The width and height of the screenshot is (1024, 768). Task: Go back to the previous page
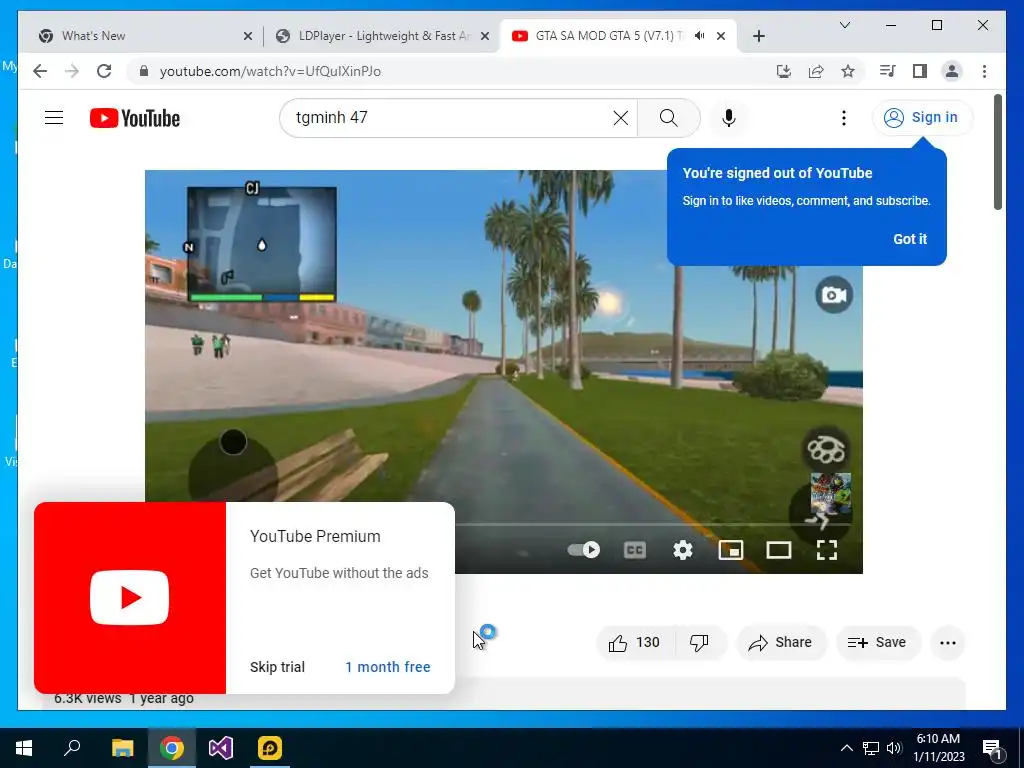40,71
